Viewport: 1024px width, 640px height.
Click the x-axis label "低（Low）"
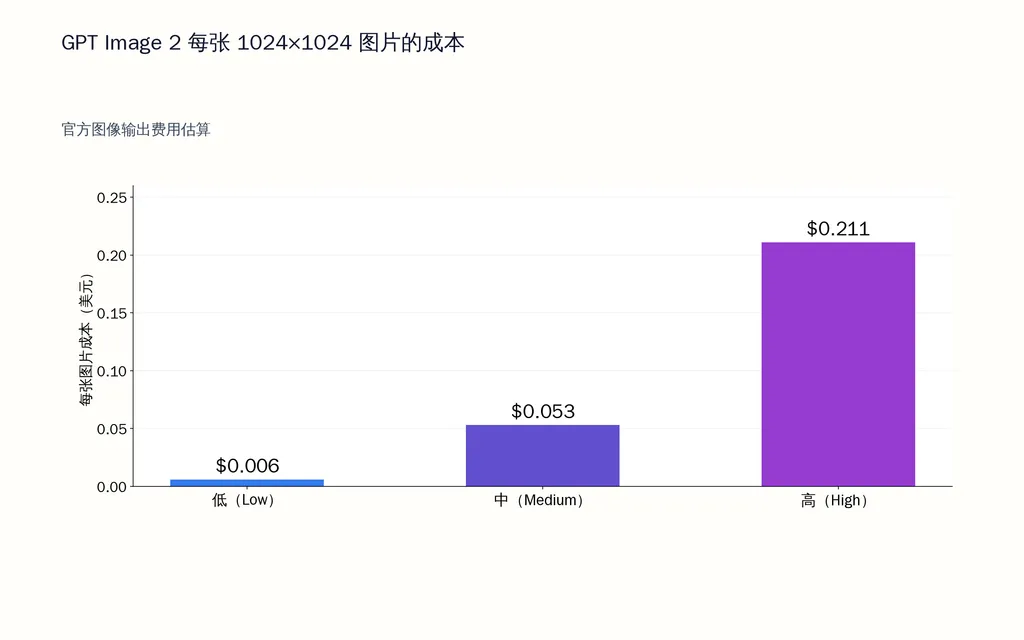pos(244,500)
